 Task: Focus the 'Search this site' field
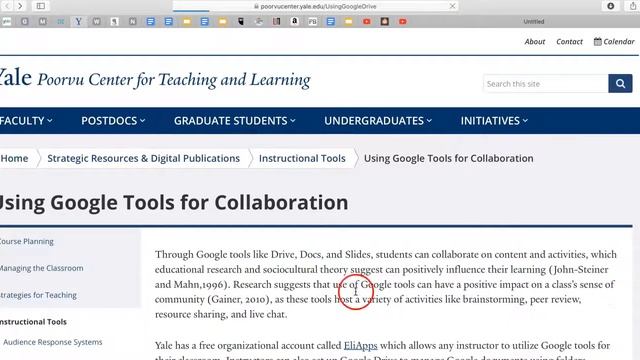point(545,84)
